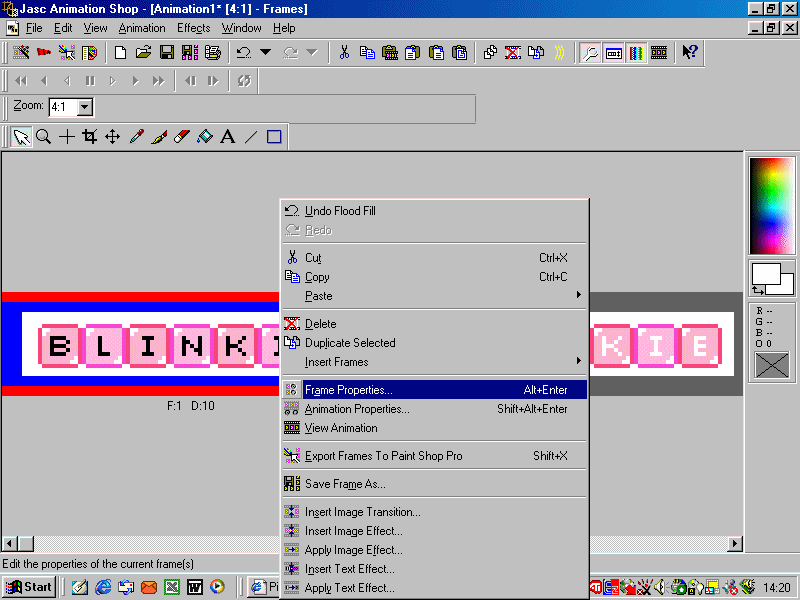800x600 pixels.
Task: Launch Internet Explorer from quick launch
Action: point(103,587)
